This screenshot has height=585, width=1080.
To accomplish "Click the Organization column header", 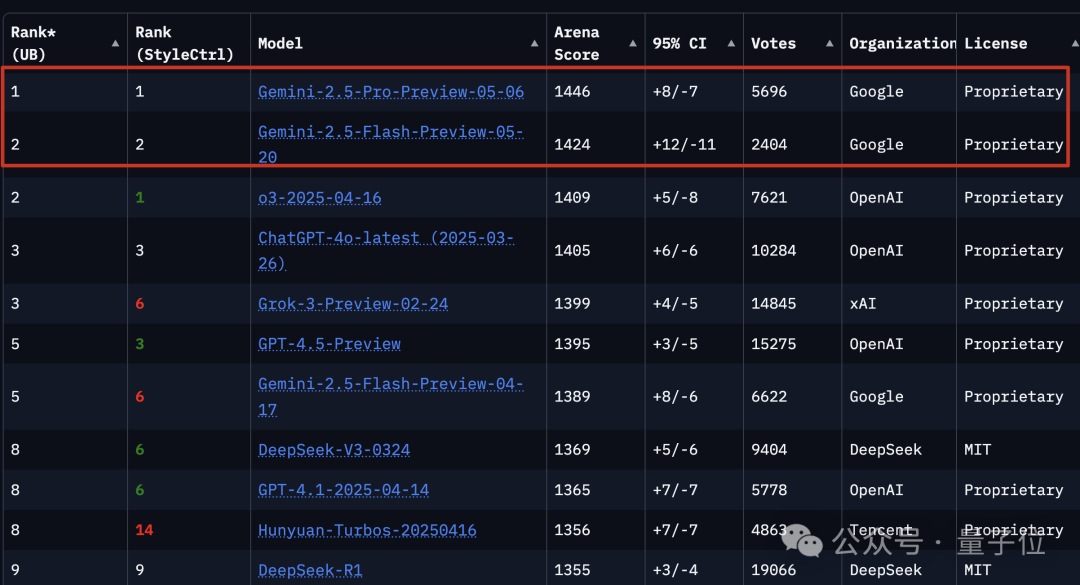I will point(902,44).
